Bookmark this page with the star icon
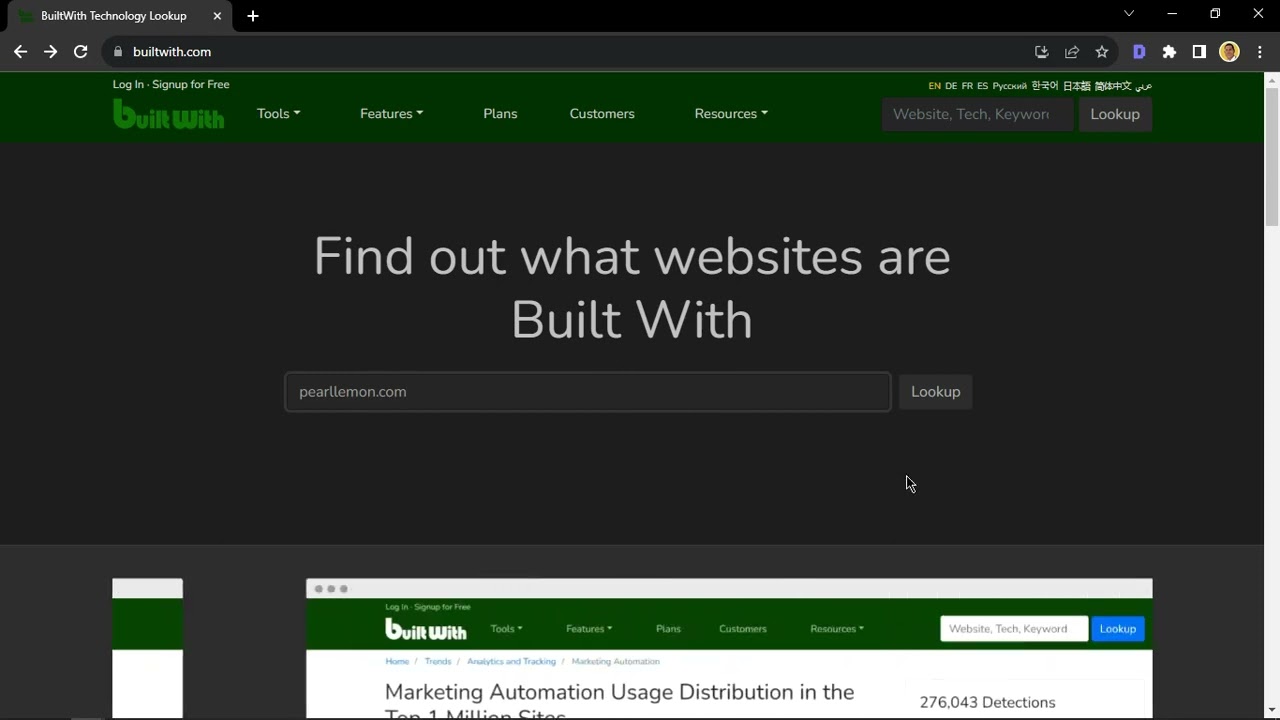1280x720 pixels. point(1102,52)
